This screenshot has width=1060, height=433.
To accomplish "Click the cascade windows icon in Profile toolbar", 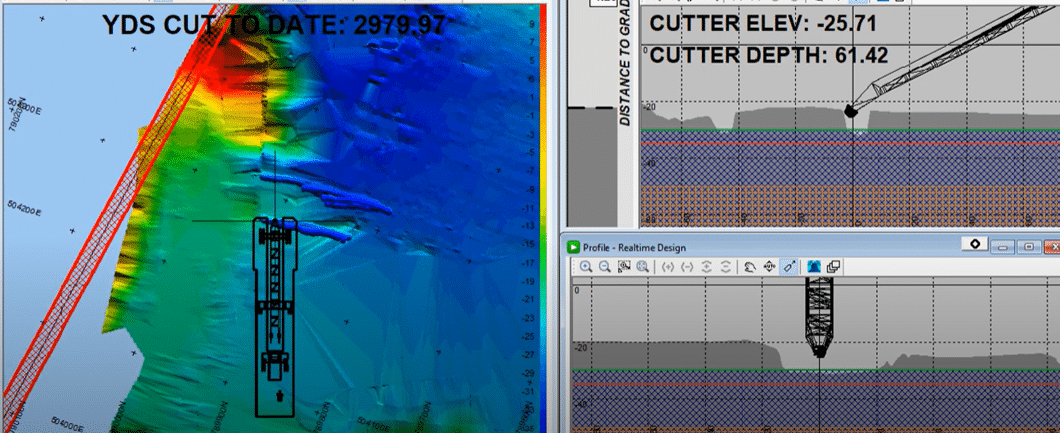I will 834,267.
